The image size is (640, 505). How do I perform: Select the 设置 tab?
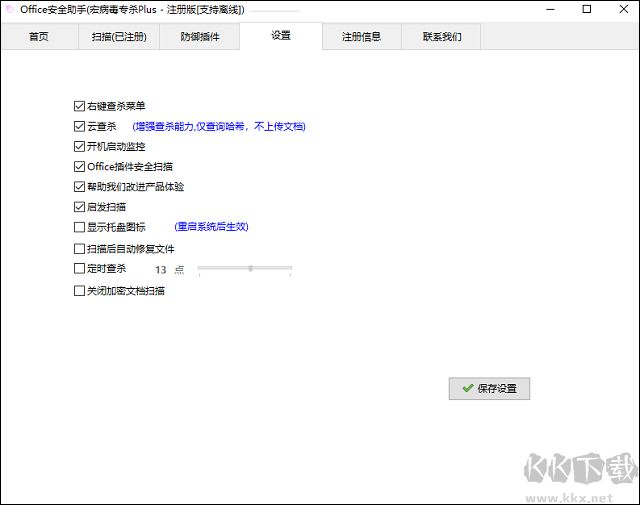(281, 36)
